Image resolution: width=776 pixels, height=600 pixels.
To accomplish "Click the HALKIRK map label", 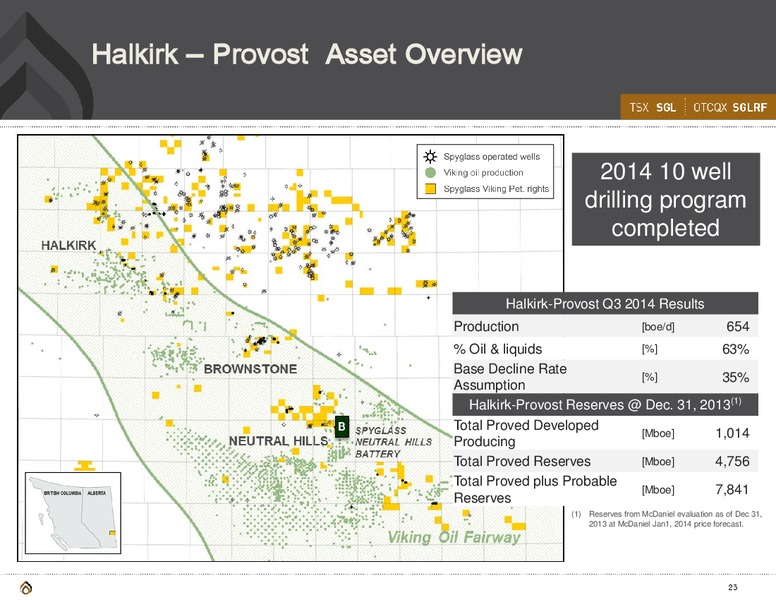I will (x=68, y=246).
